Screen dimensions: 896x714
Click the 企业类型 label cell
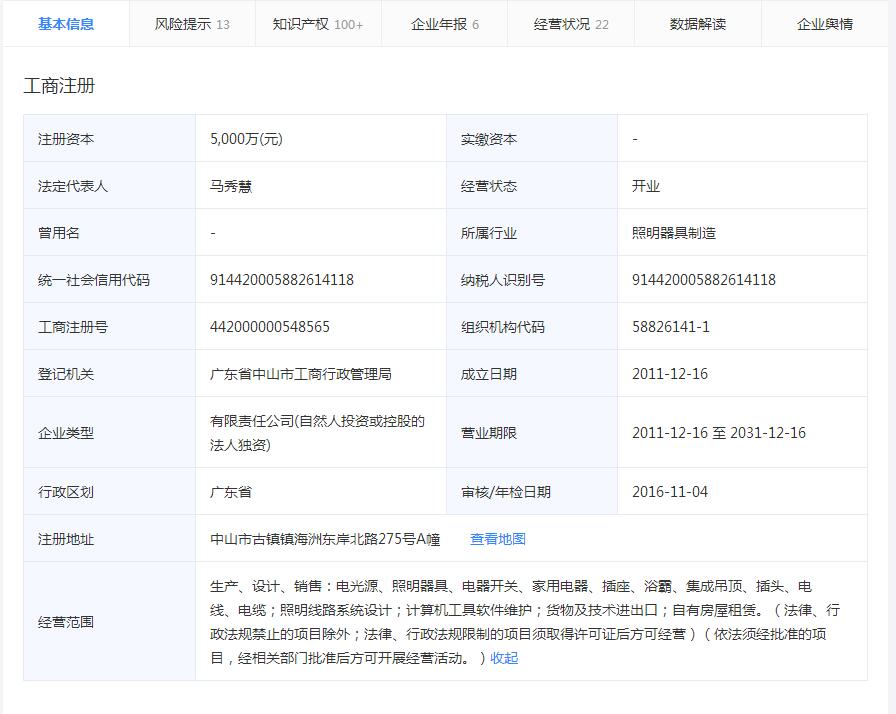109,433
